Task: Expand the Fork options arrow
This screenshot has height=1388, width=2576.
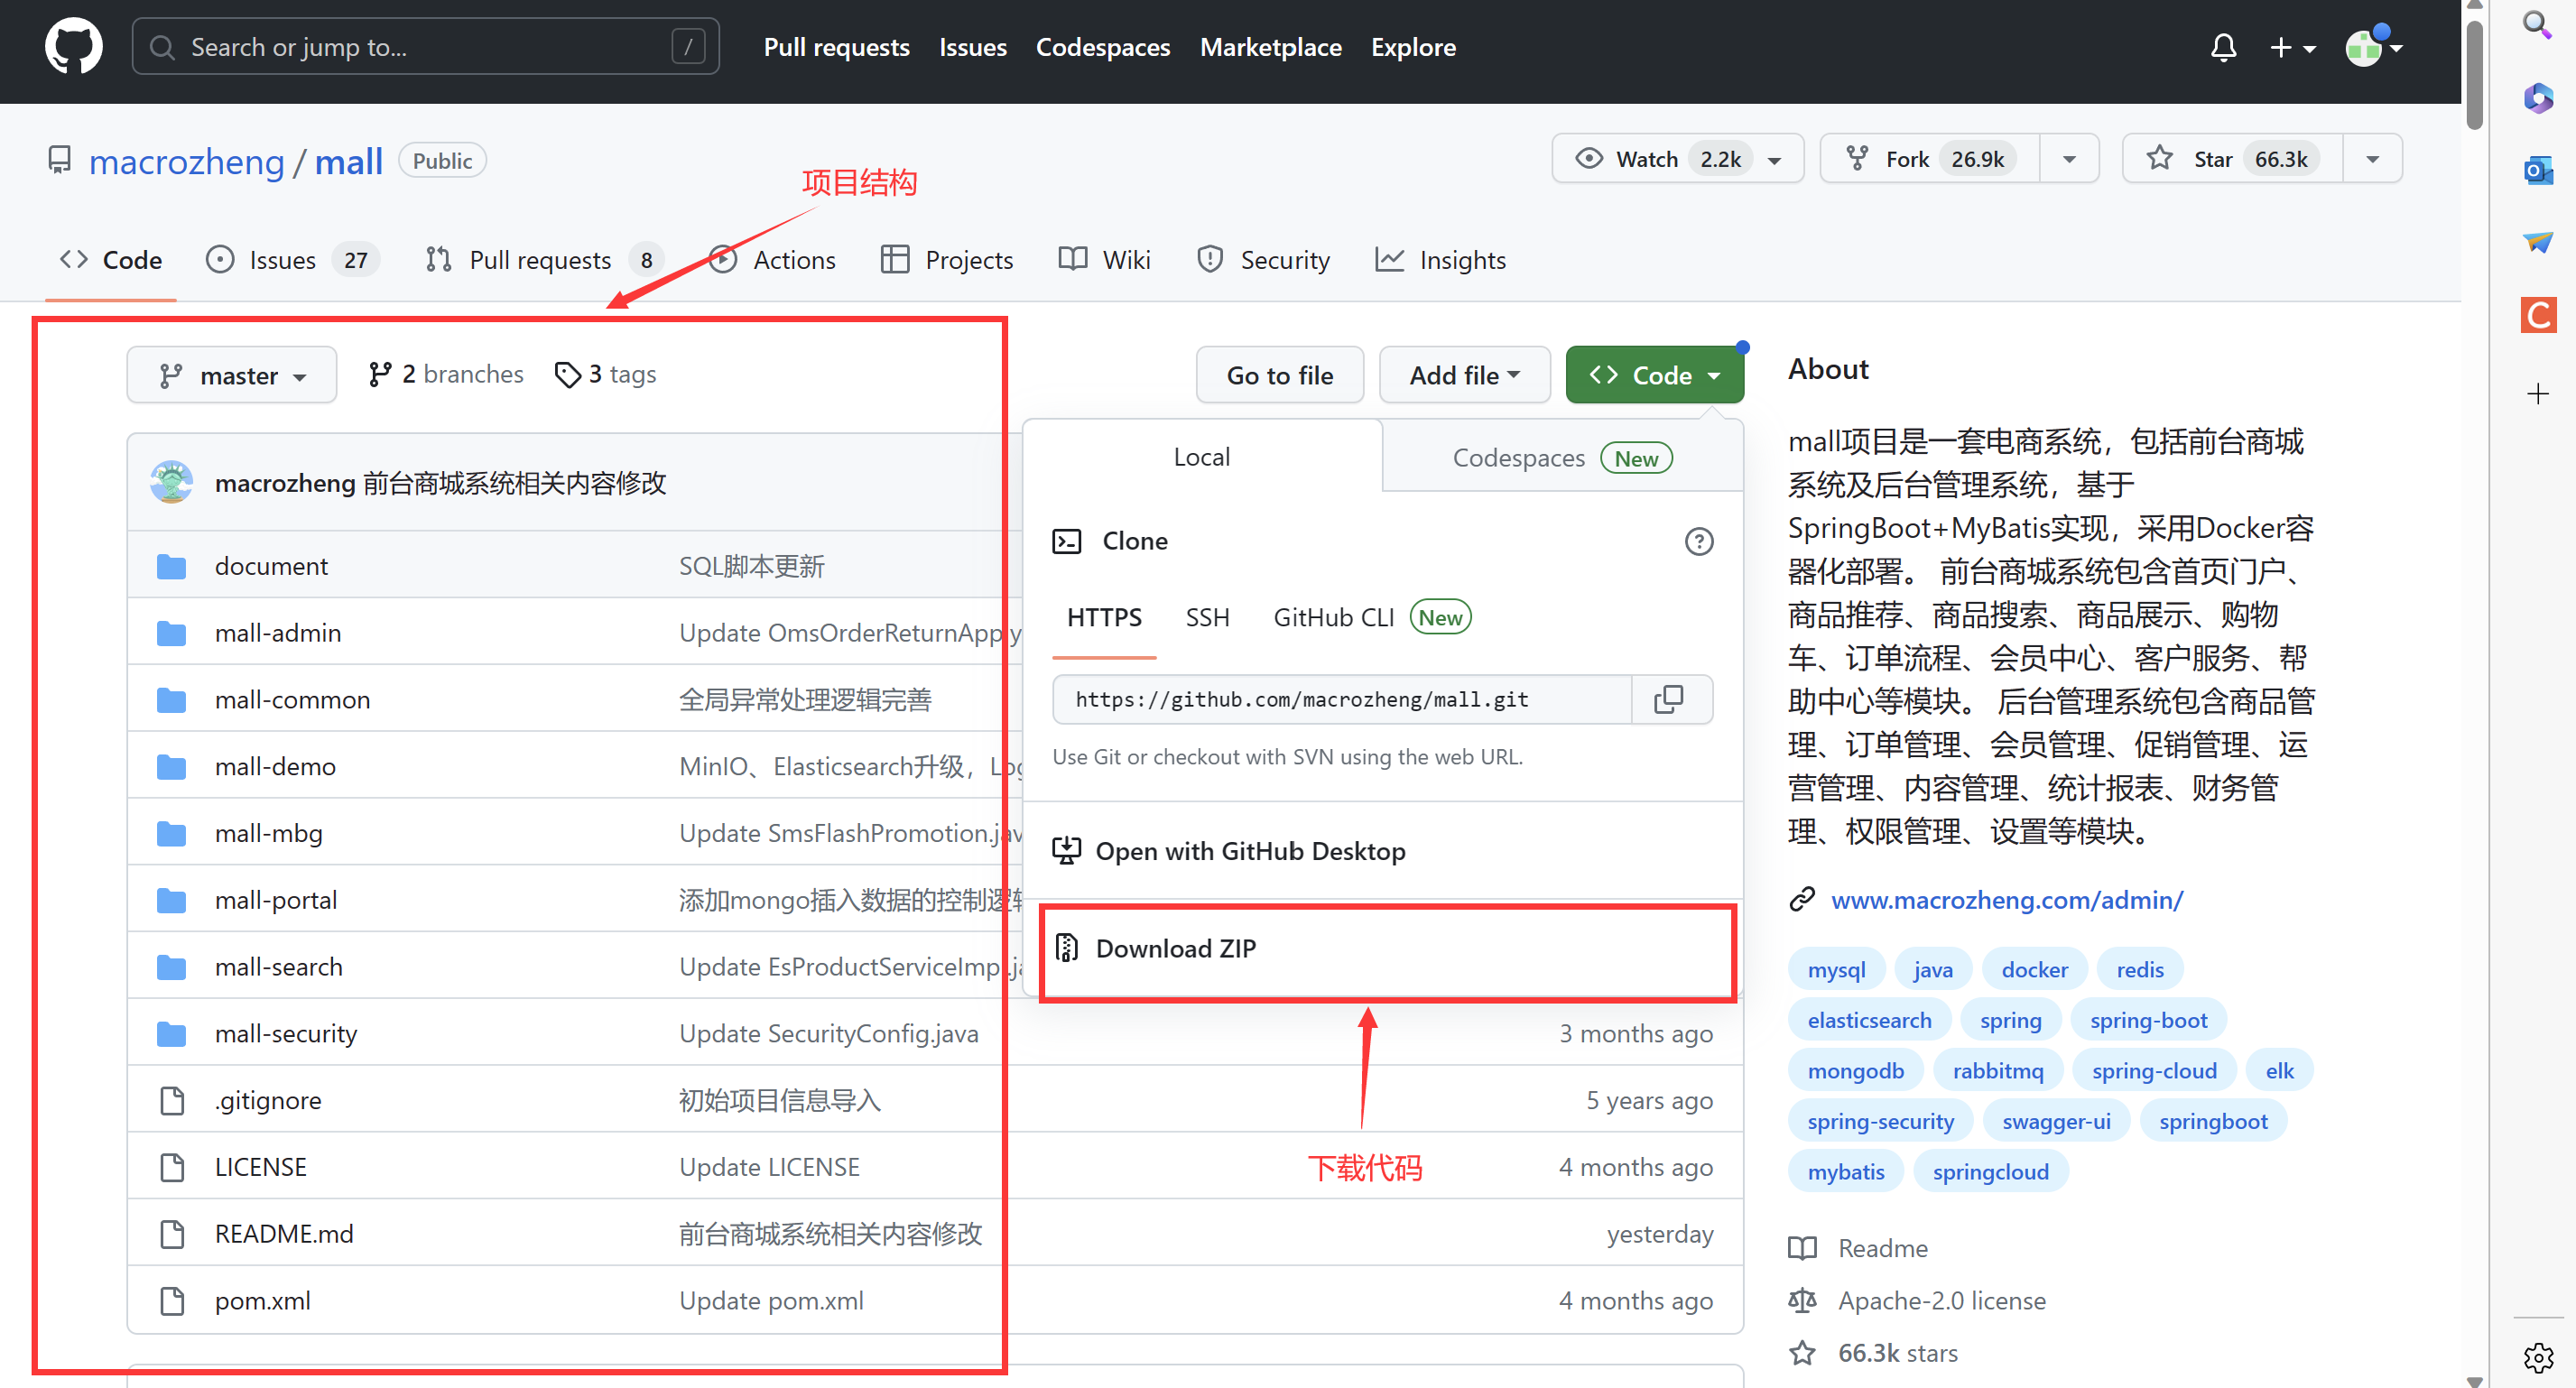Action: (2068, 159)
